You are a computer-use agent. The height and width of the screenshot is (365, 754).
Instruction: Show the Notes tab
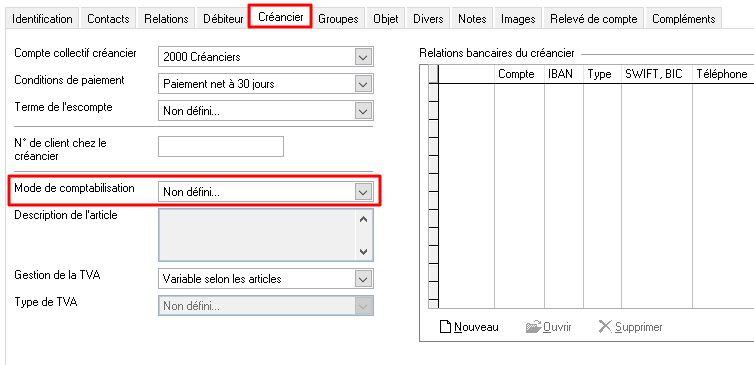472,19
